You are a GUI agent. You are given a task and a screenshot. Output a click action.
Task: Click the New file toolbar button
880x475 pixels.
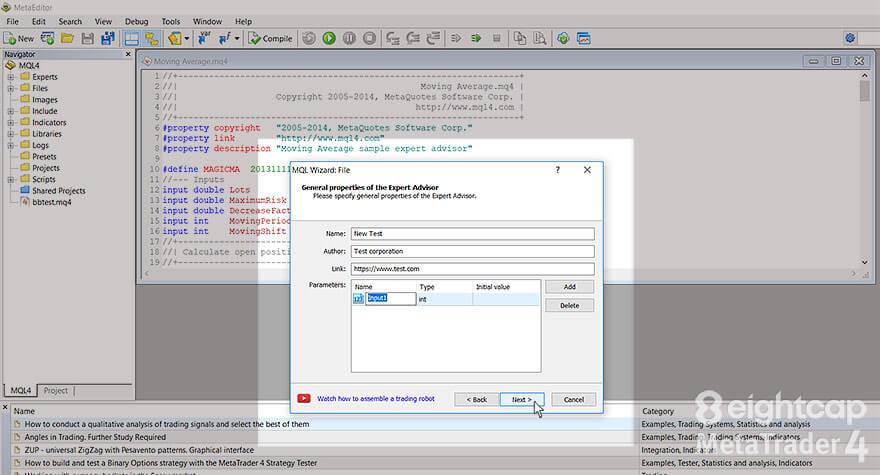19,39
